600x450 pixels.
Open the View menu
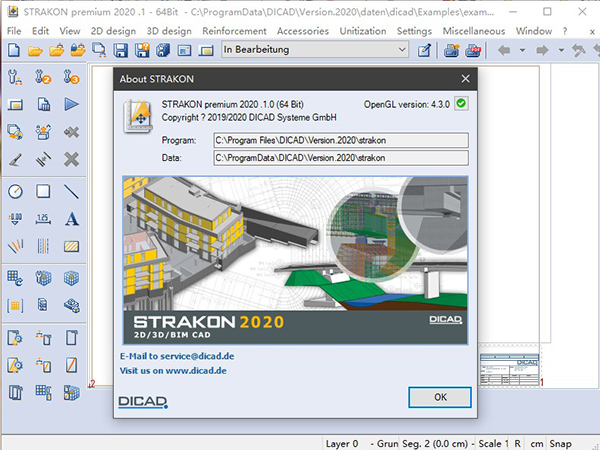[70, 31]
